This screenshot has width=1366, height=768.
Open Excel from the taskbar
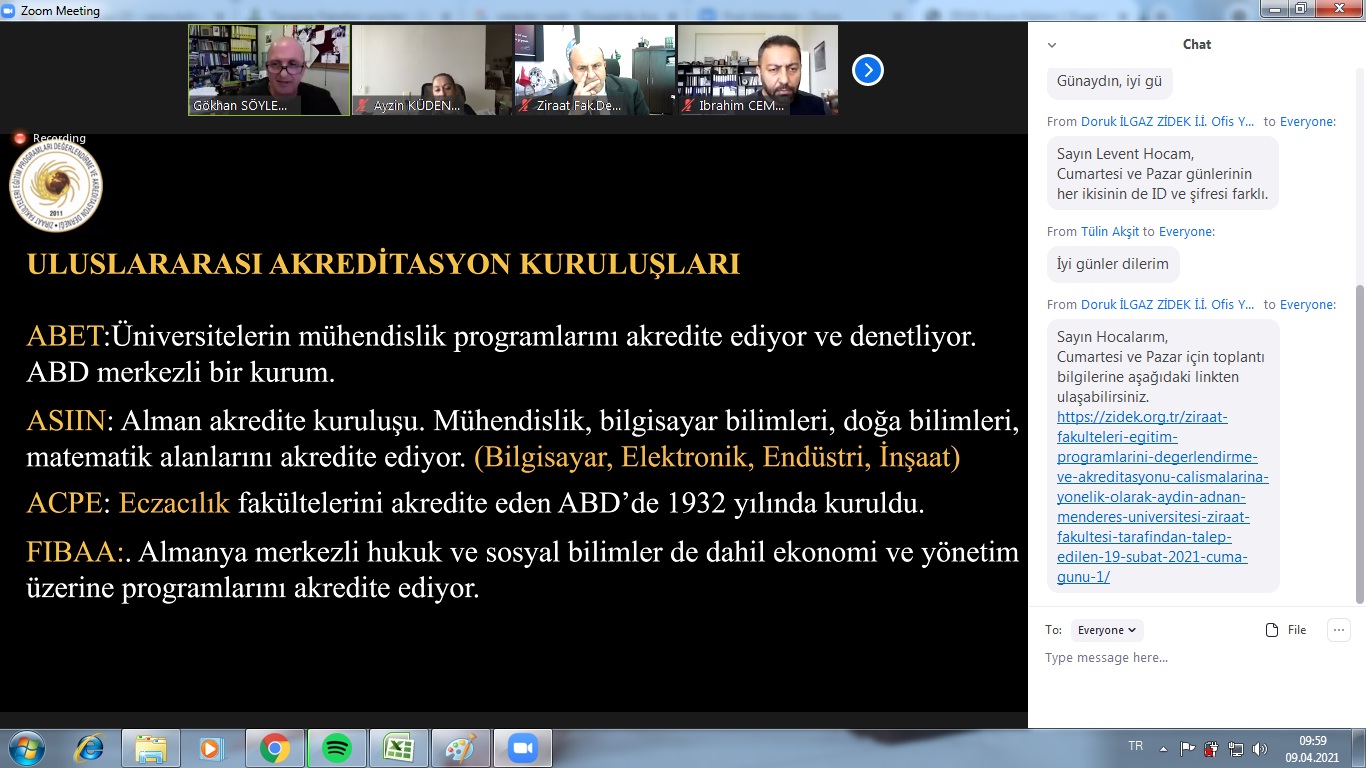click(398, 748)
